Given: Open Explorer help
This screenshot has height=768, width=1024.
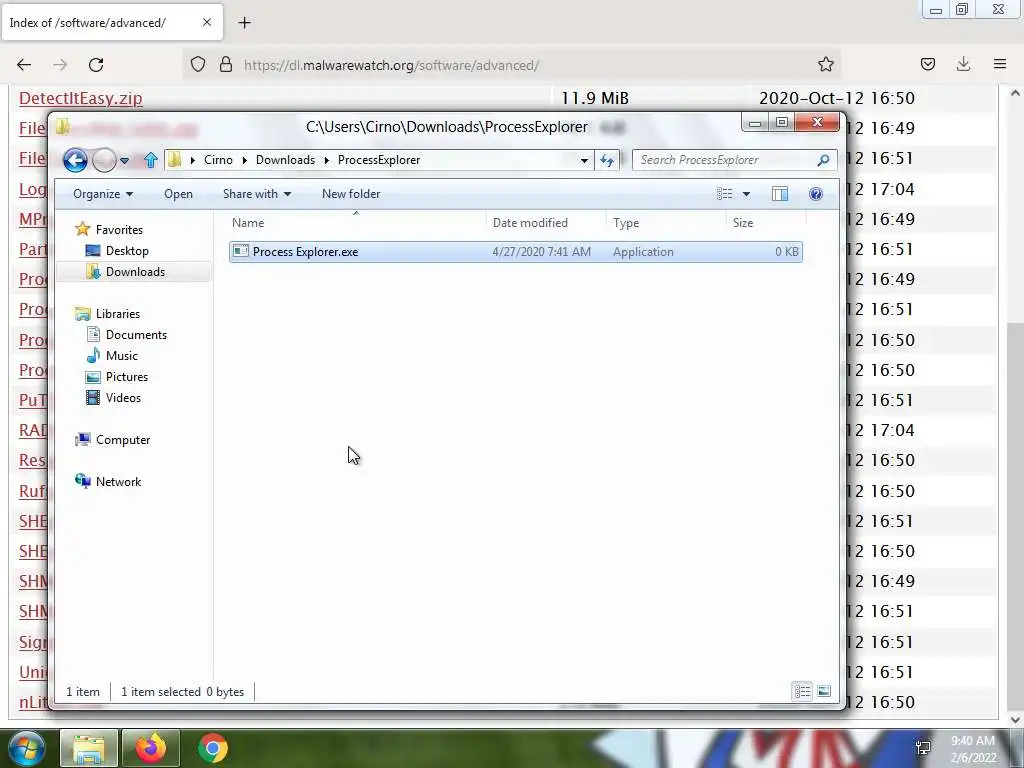Looking at the screenshot, I should [816, 194].
